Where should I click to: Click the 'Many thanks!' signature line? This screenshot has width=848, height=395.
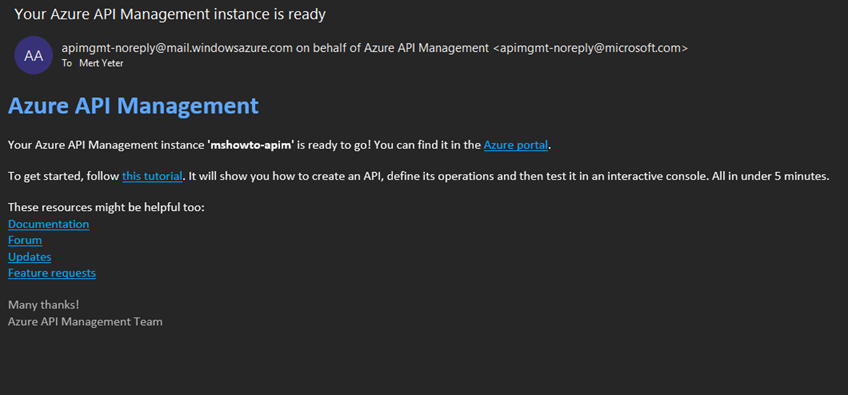[x=44, y=305]
